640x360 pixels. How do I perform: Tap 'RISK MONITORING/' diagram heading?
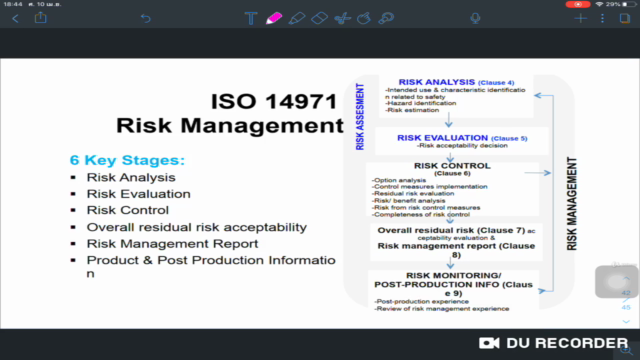click(x=453, y=276)
